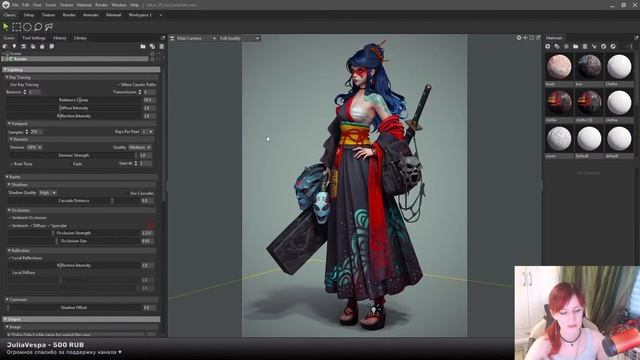Adjust the Shadow Offset slider
The width and height of the screenshot is (640, 360).
pyautogui.click(x=73, y=308)
